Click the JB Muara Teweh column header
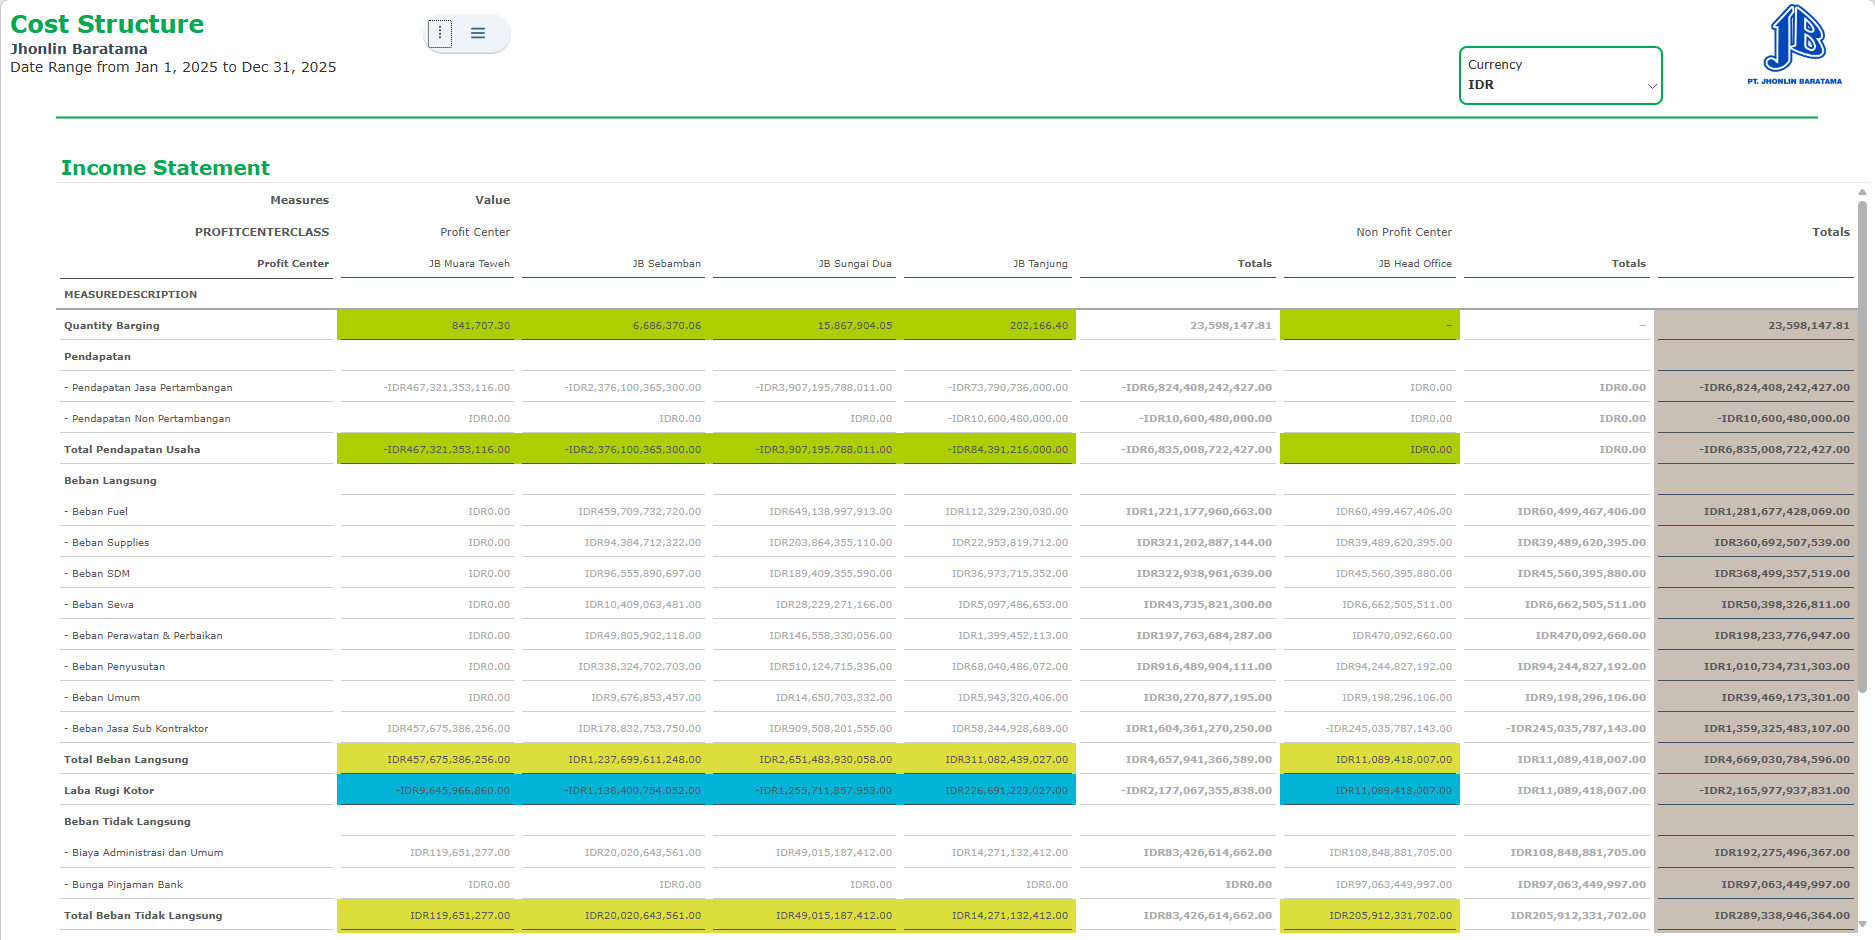This screenshot has height=940, width=1875. [469, 264]
